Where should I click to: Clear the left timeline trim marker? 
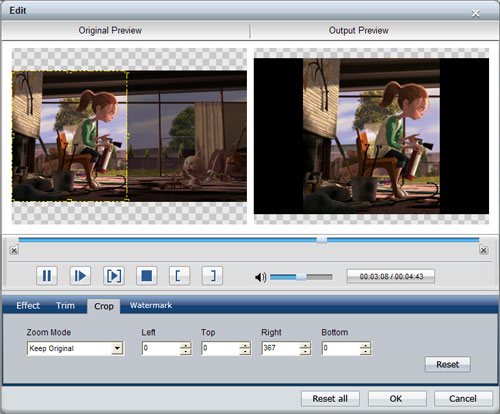tap(14, 250)
